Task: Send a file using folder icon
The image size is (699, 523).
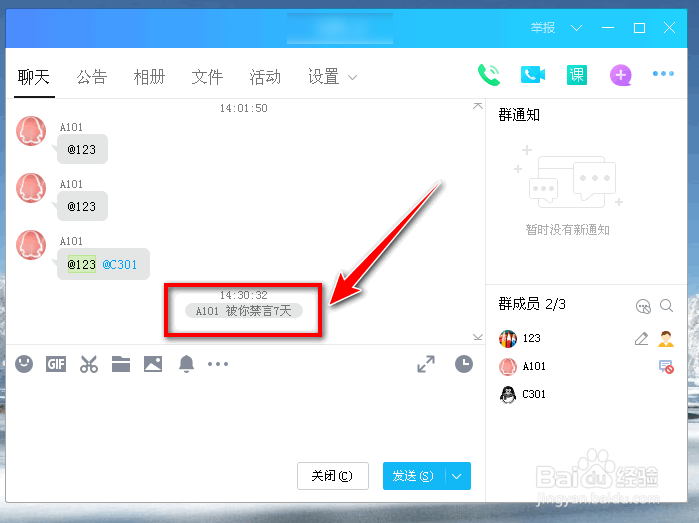Action: pos(121,364)
